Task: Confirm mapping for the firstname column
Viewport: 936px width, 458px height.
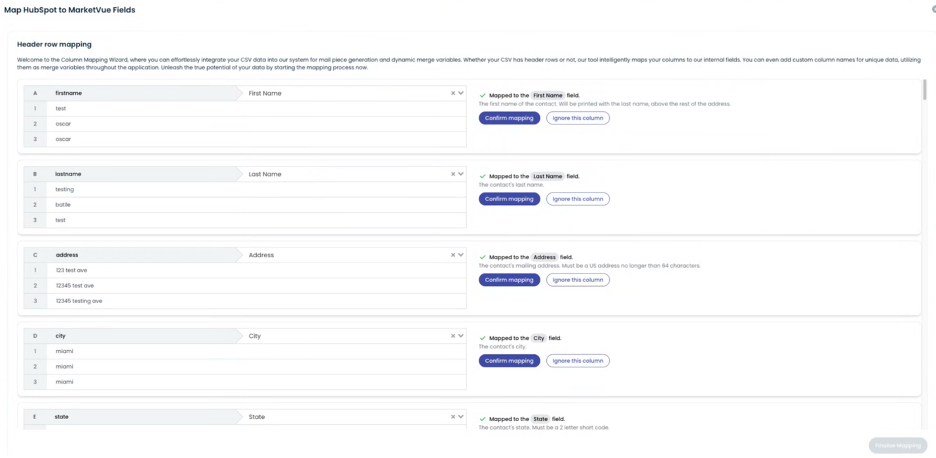Action: [509, 118]
